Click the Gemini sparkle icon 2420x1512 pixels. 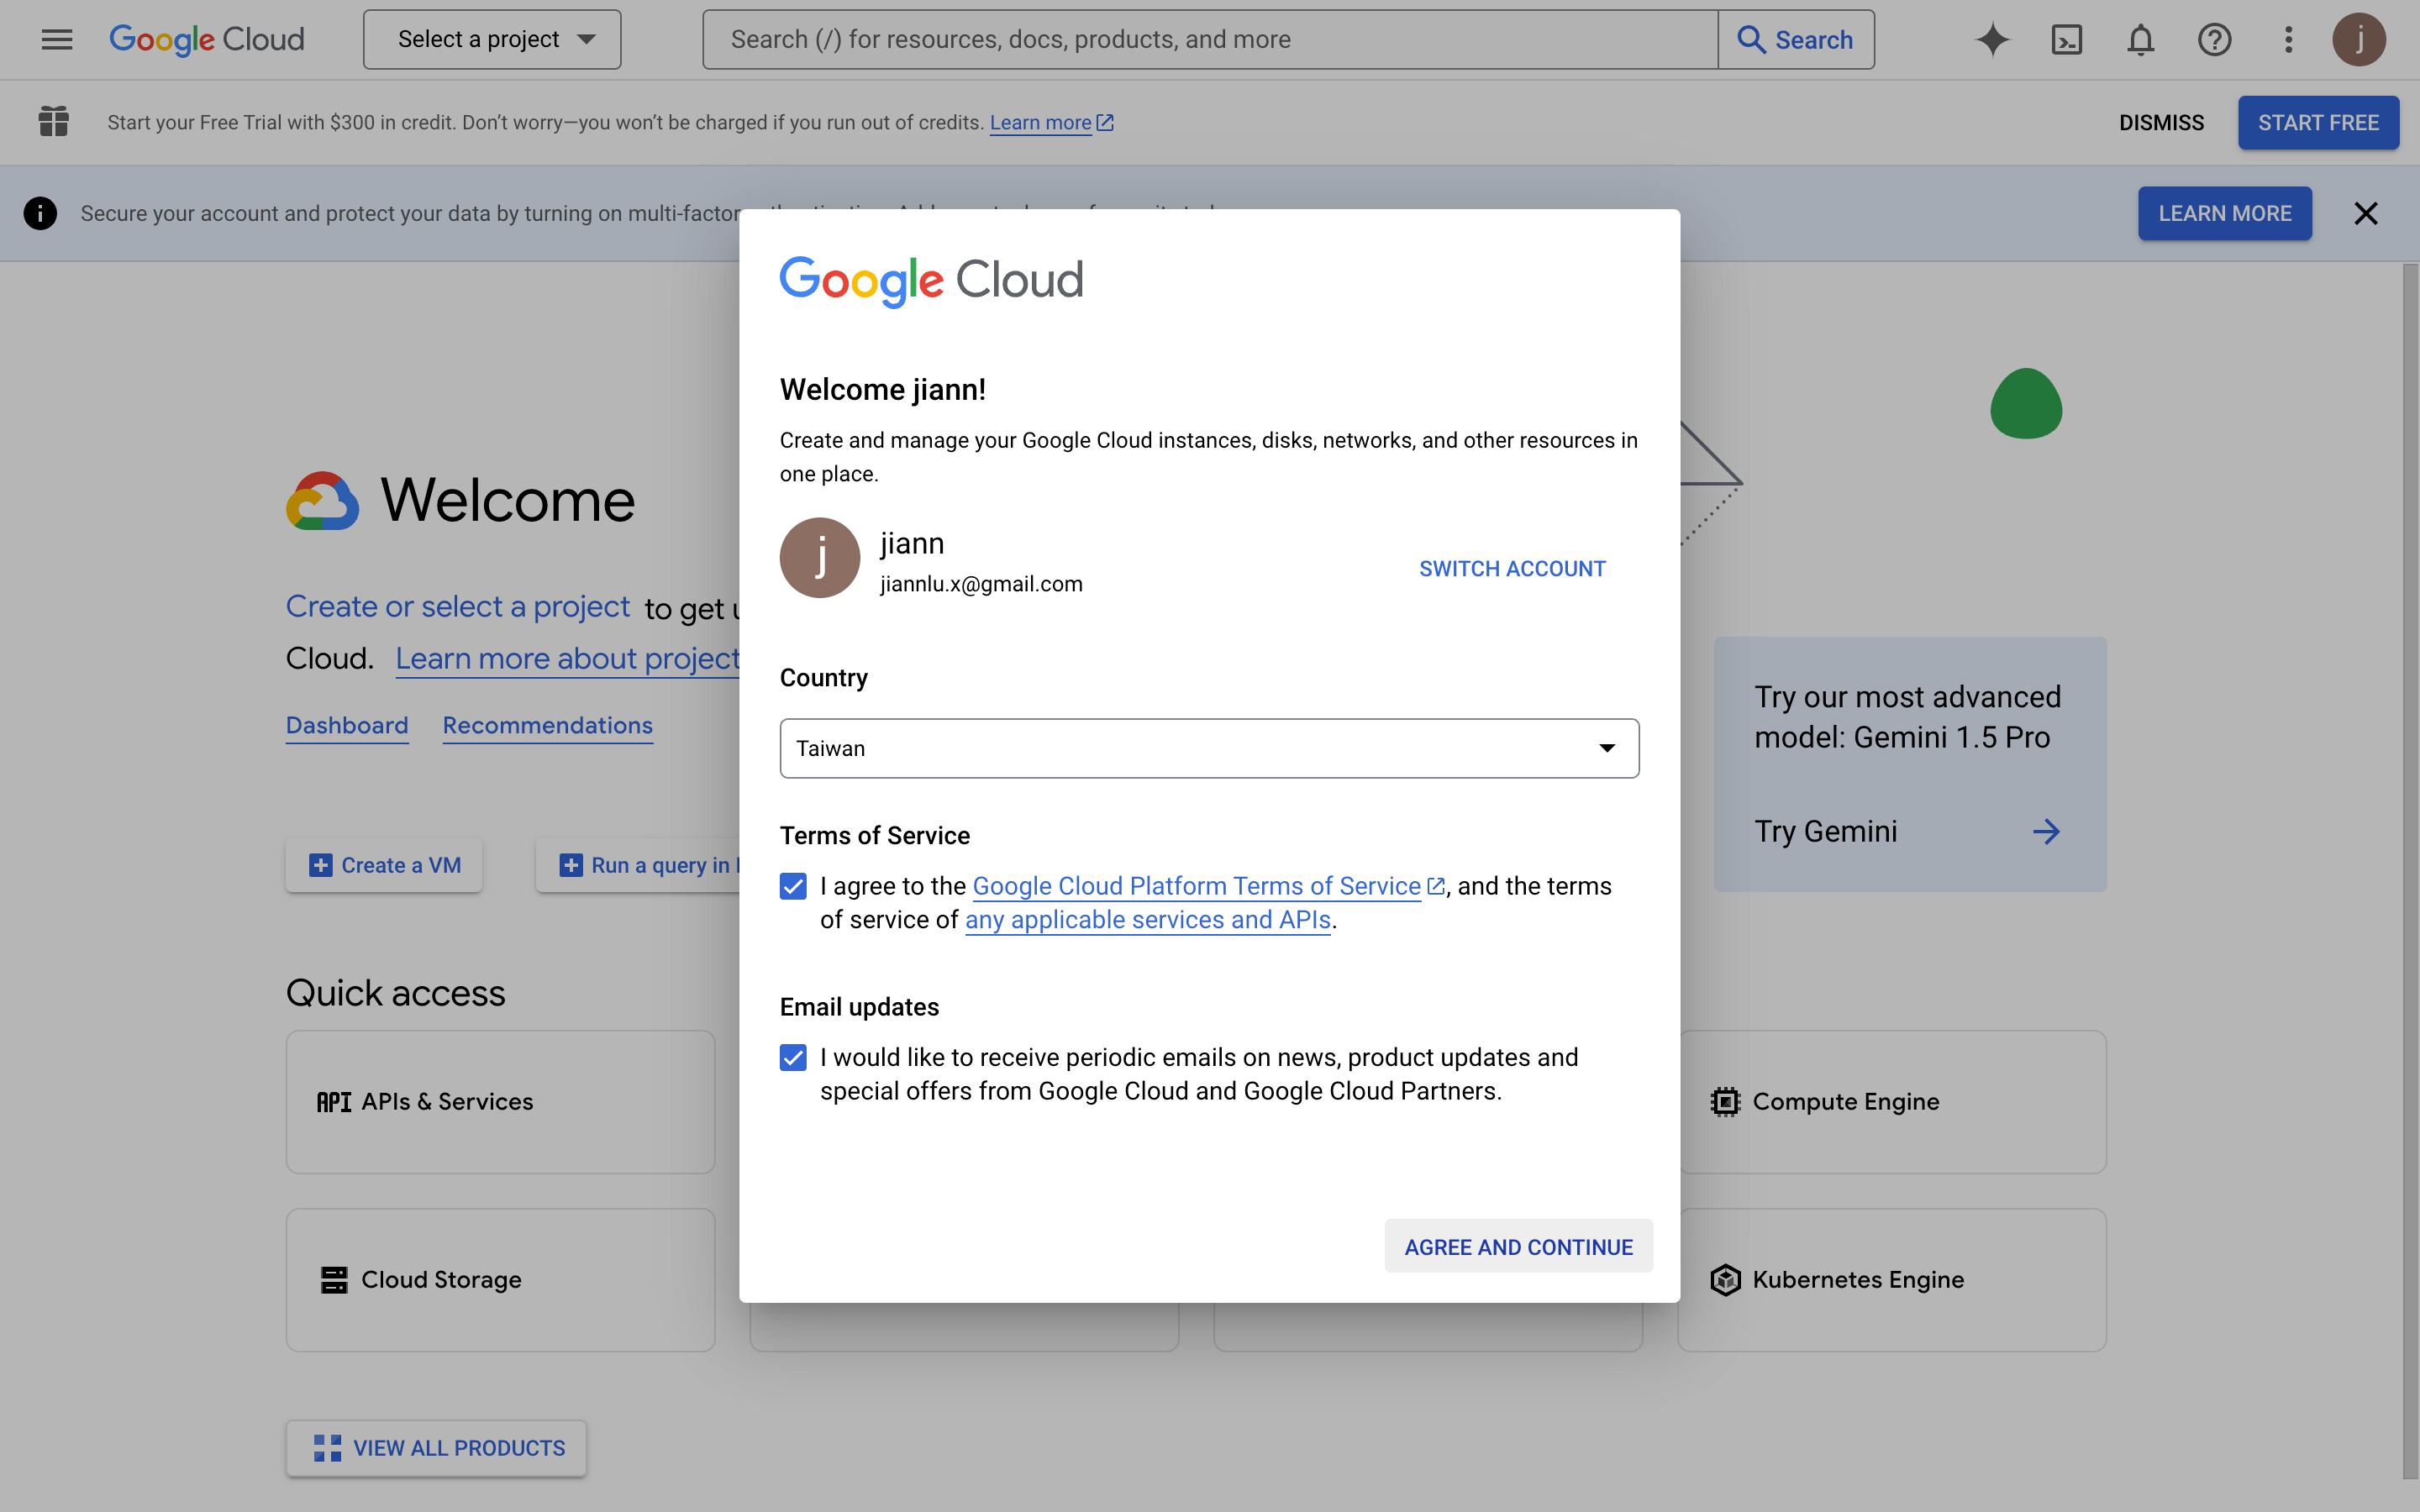tap(1992, 40)
